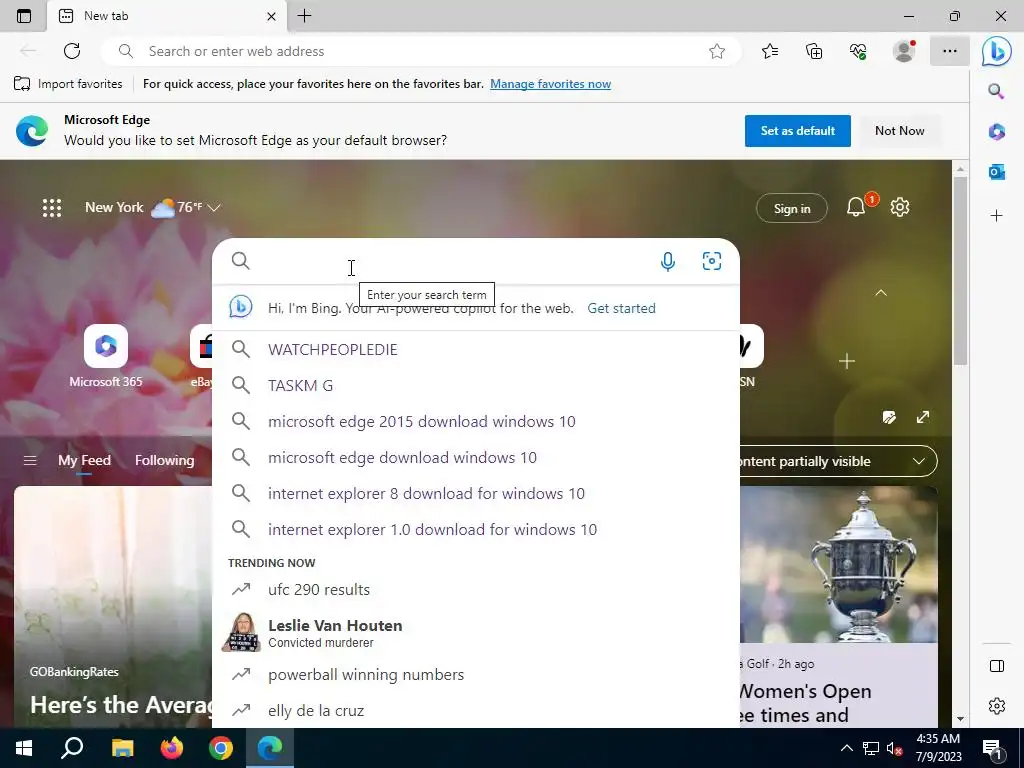Click the page vertical scrollbar thumb

click(960, 271)
